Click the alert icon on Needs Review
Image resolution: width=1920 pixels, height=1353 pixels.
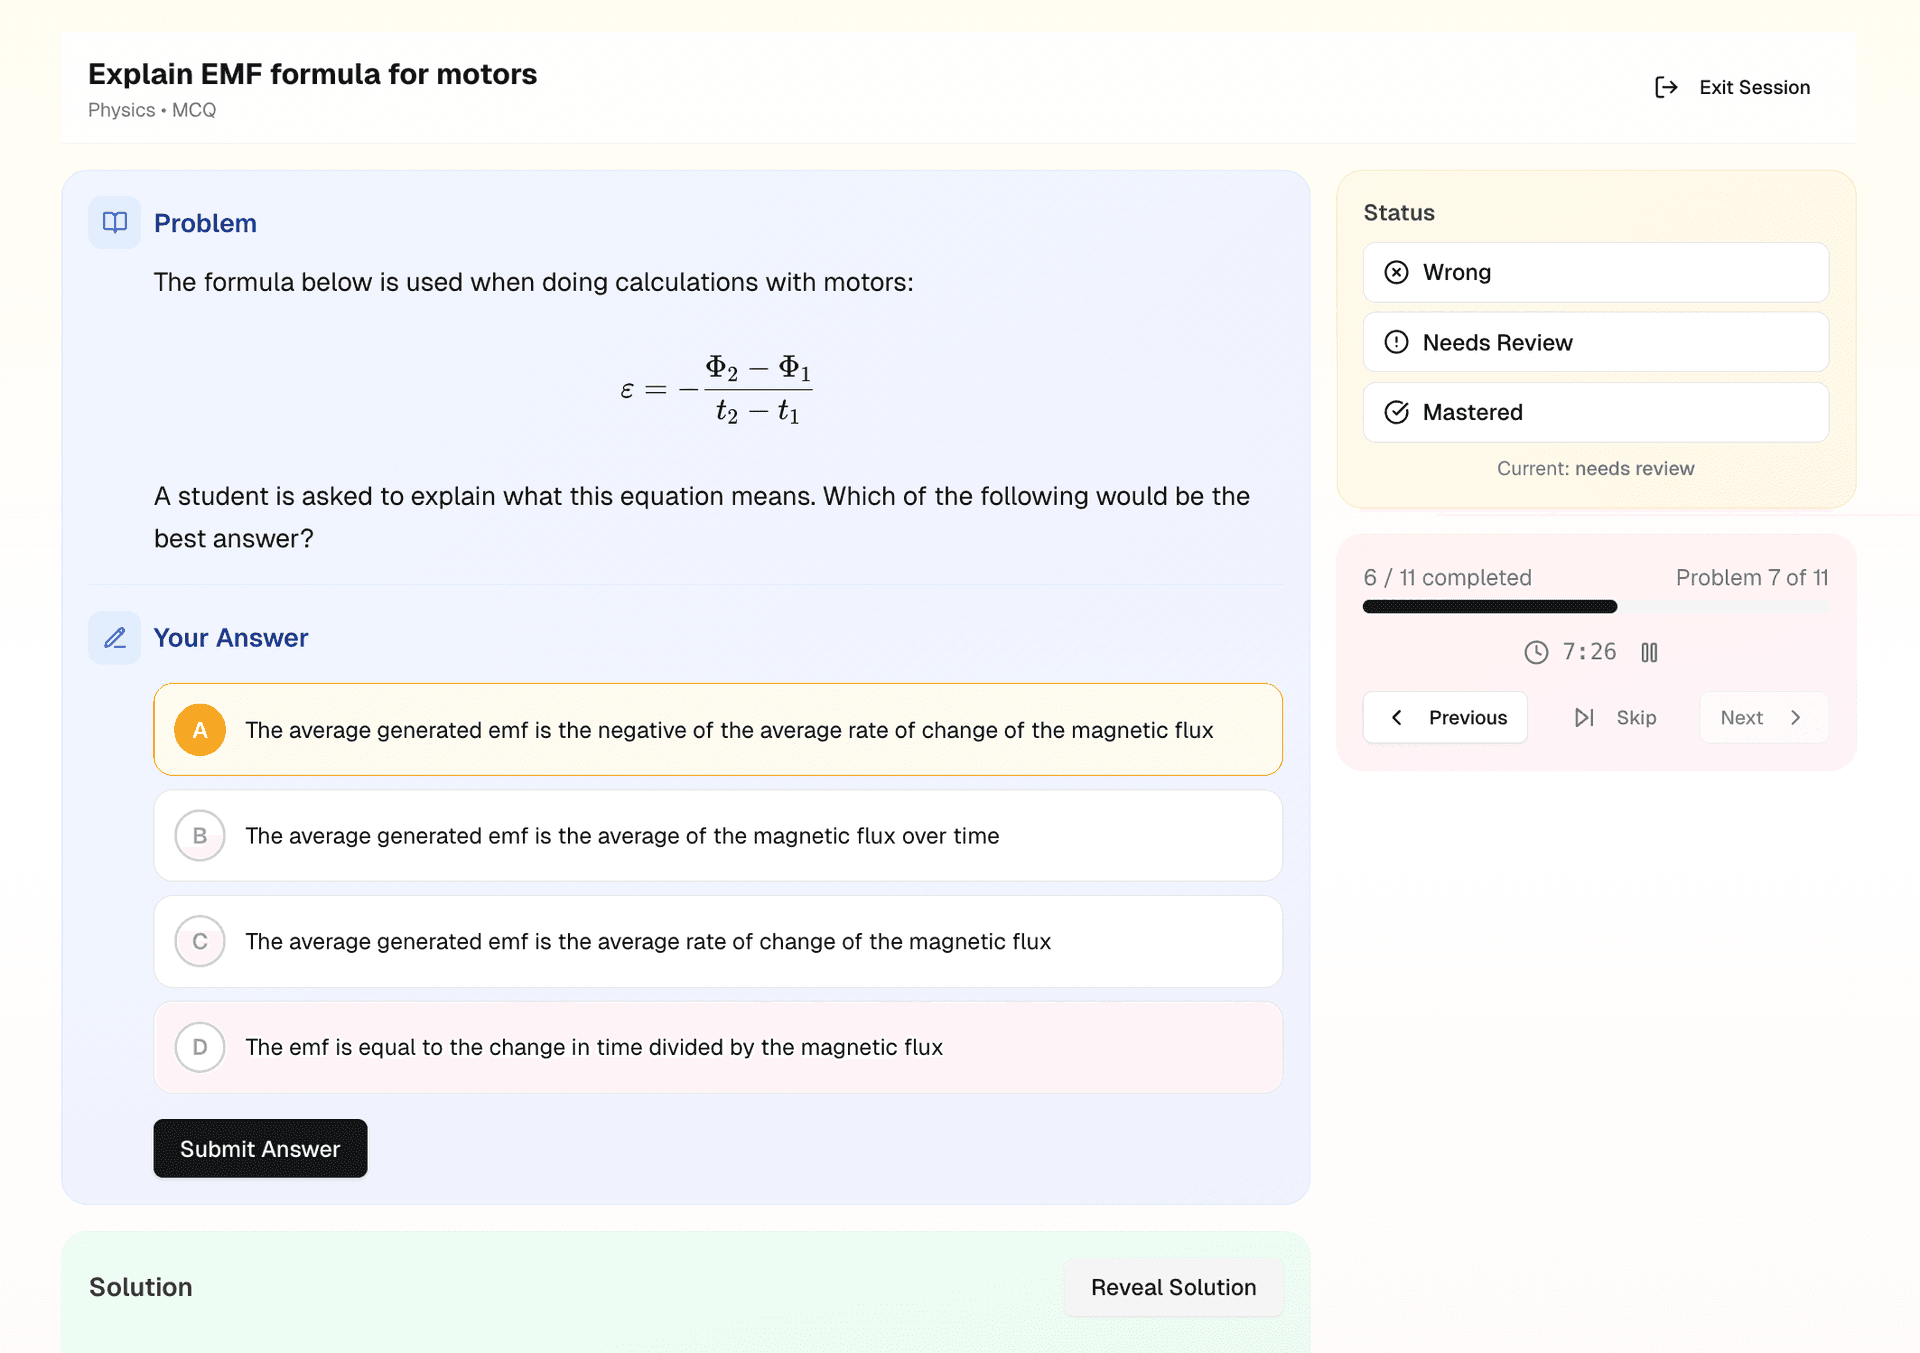point(1397,342)
